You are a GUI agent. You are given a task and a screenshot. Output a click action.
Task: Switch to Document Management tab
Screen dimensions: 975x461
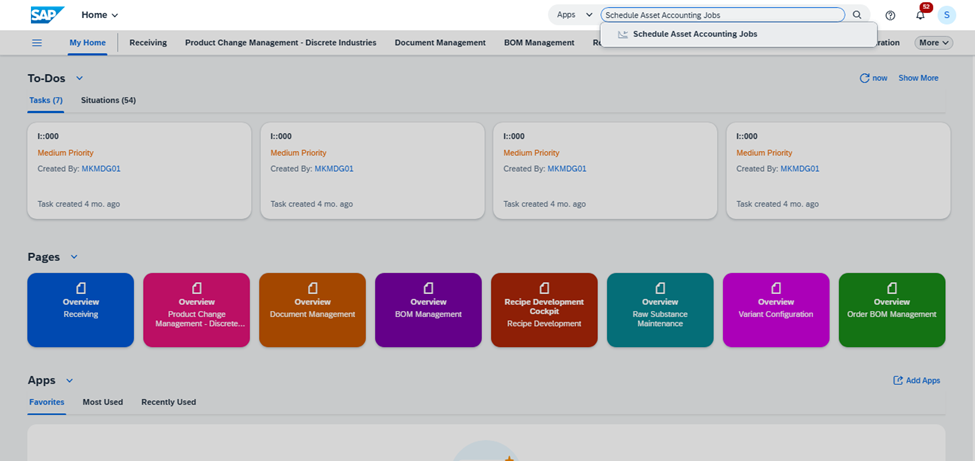point(440,43)
